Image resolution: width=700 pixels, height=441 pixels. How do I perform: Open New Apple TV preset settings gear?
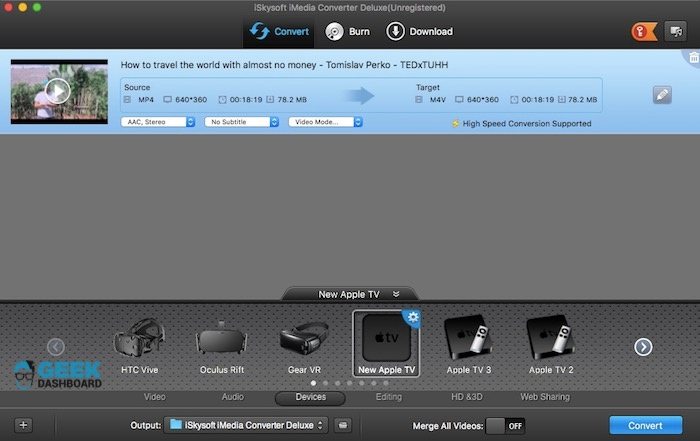[x=413, y=317]
